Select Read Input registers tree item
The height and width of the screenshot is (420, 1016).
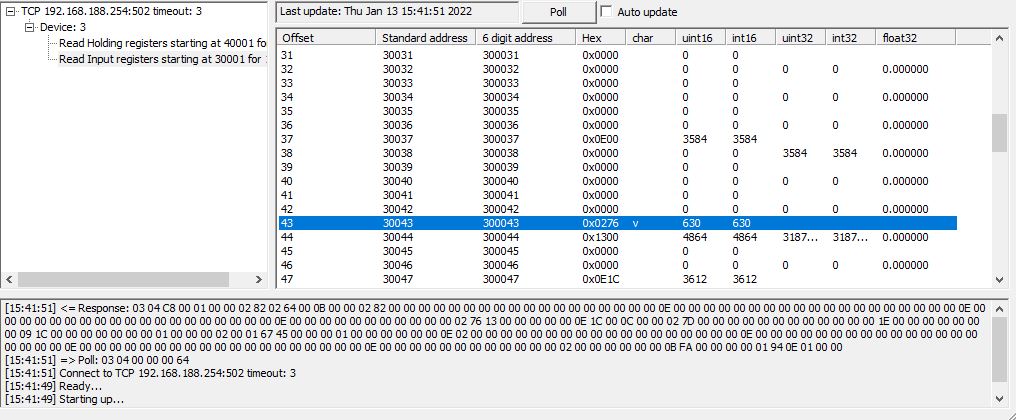click(160, 59)
